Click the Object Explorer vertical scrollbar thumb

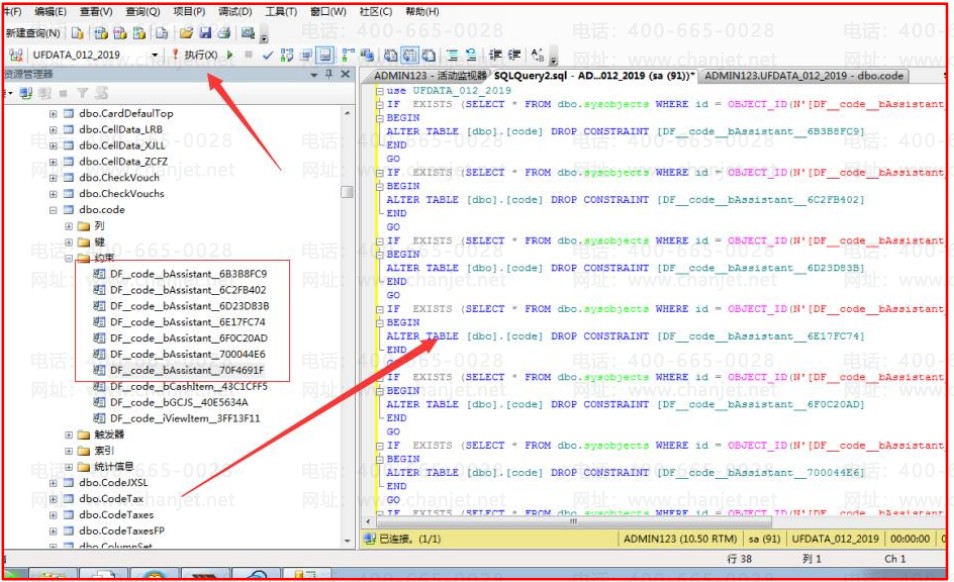coord(346,192)
